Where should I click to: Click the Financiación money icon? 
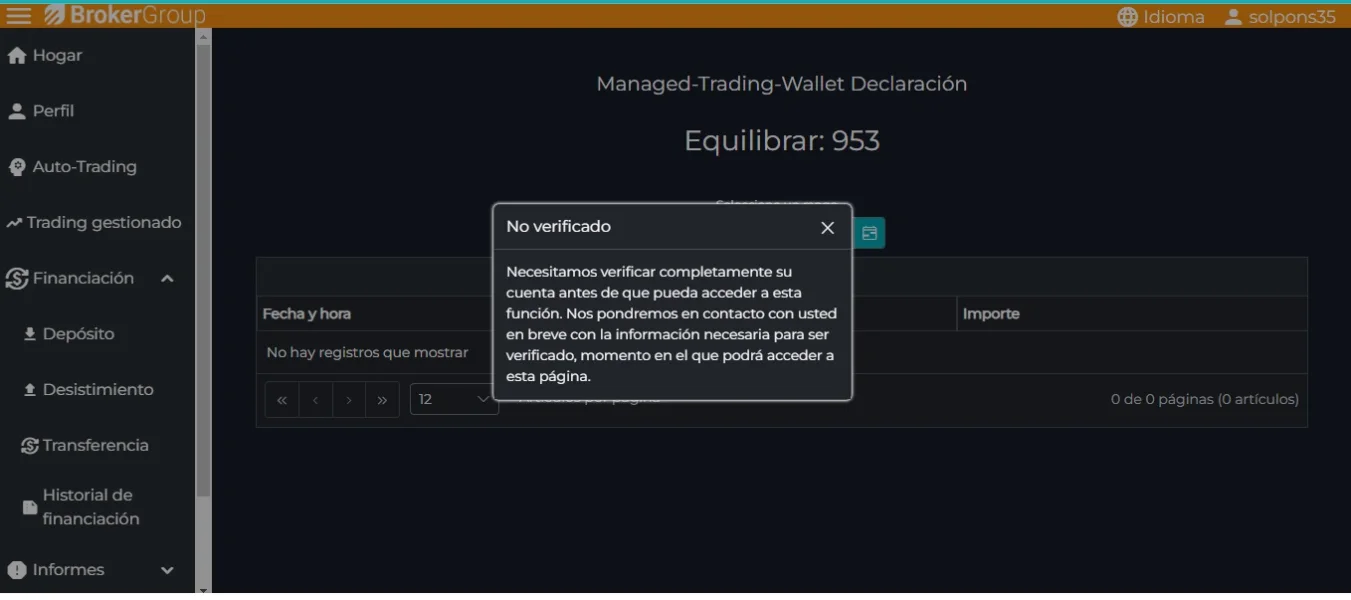point(16,279)
